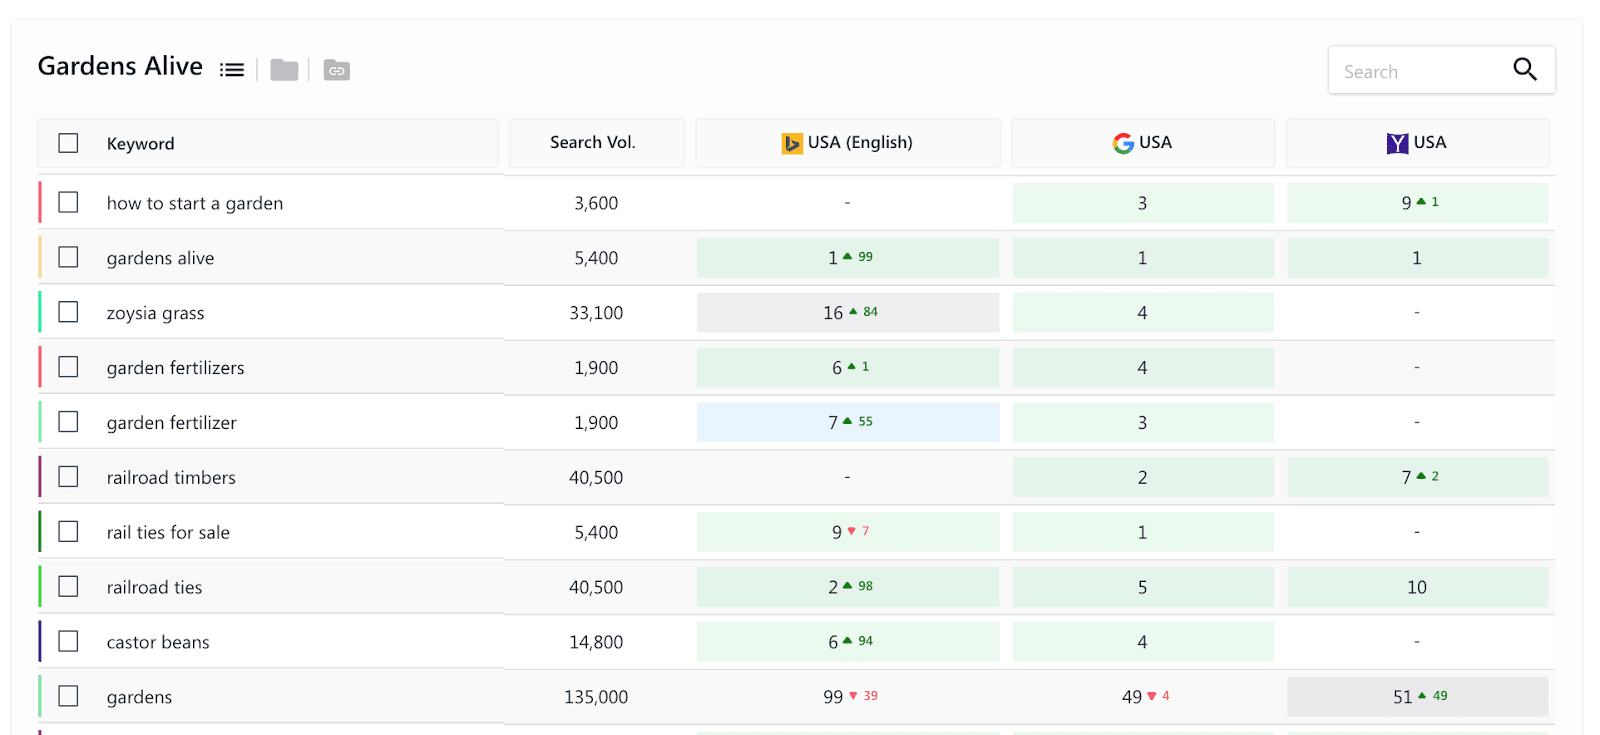Screen dimensions: 1600x735
Task: Click the Google logo in USA column header
Action: coord(1123,143)
